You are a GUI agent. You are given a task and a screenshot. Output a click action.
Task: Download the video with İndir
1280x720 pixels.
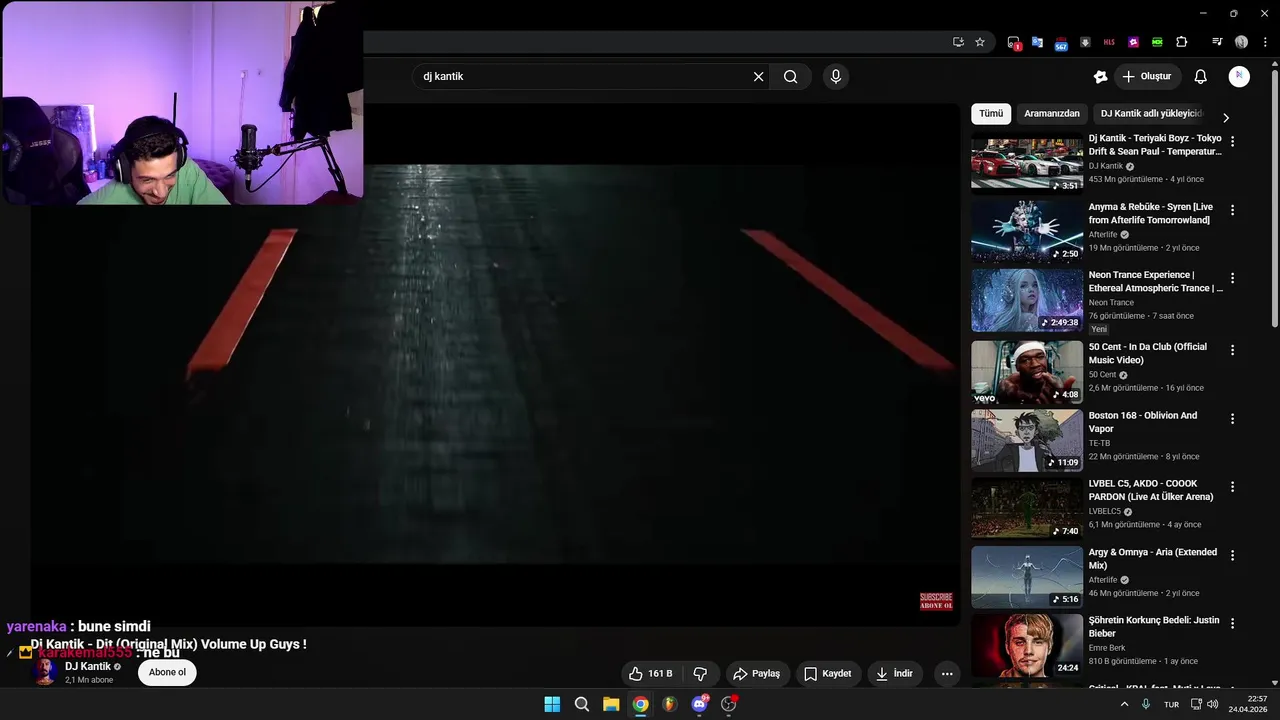[894, 674]
